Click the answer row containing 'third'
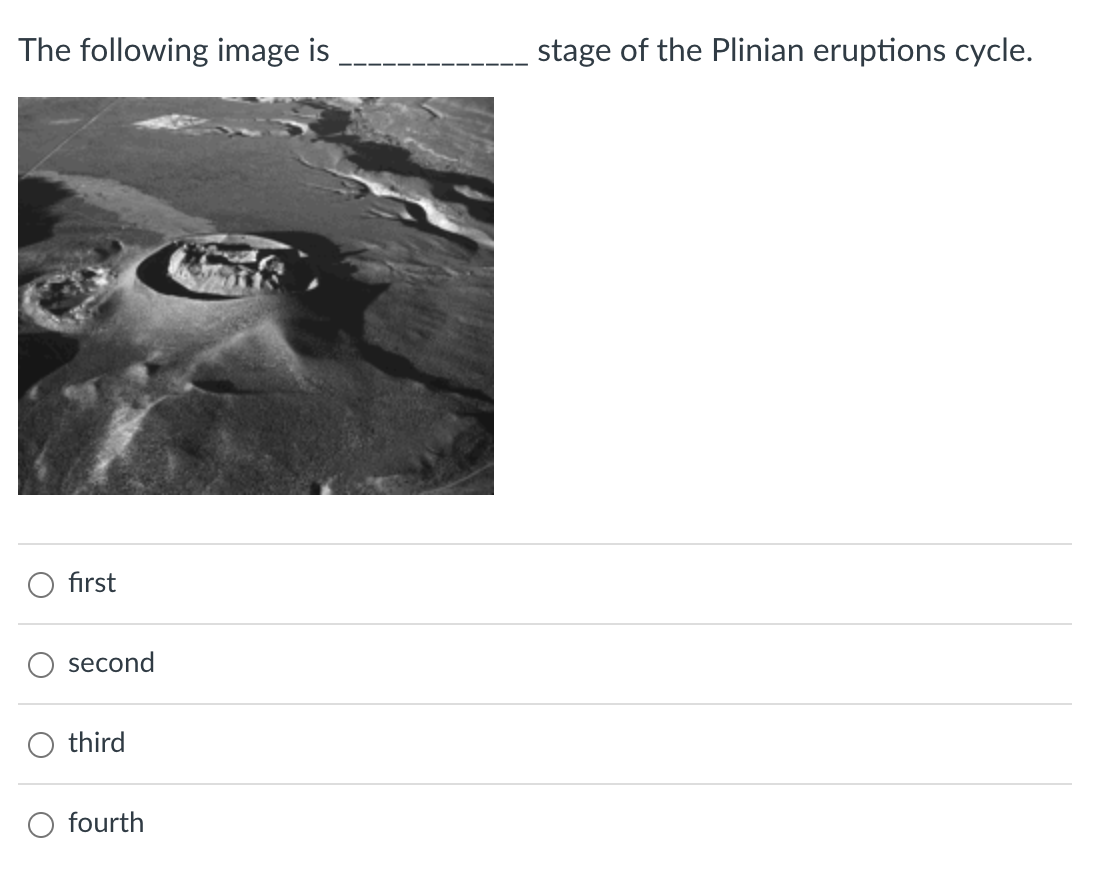The height and width of the screenshot is (878, 1094). (547, 744)
